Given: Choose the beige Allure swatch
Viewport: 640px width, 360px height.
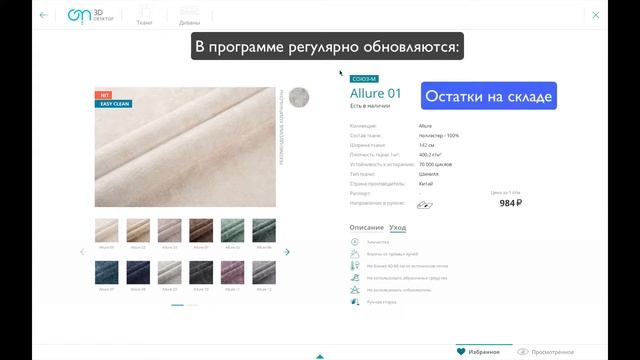Looking at the screenshot, I should [138, 230].
